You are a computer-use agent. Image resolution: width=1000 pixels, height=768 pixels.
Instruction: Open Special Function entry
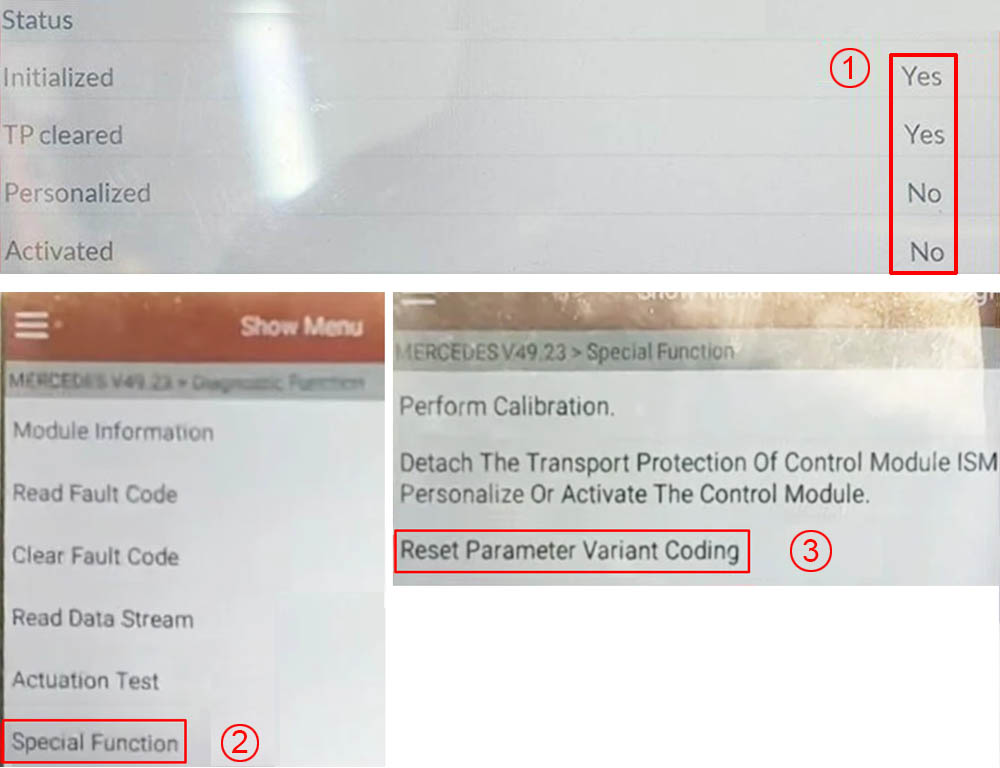[95, 742]
